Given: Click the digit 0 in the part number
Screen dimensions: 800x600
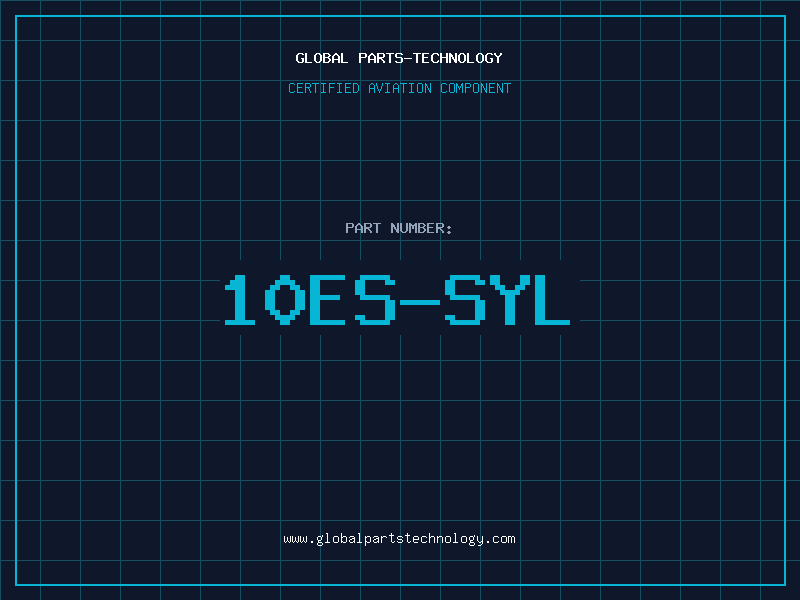Looking at the screenshot, I should coord(287,300).
